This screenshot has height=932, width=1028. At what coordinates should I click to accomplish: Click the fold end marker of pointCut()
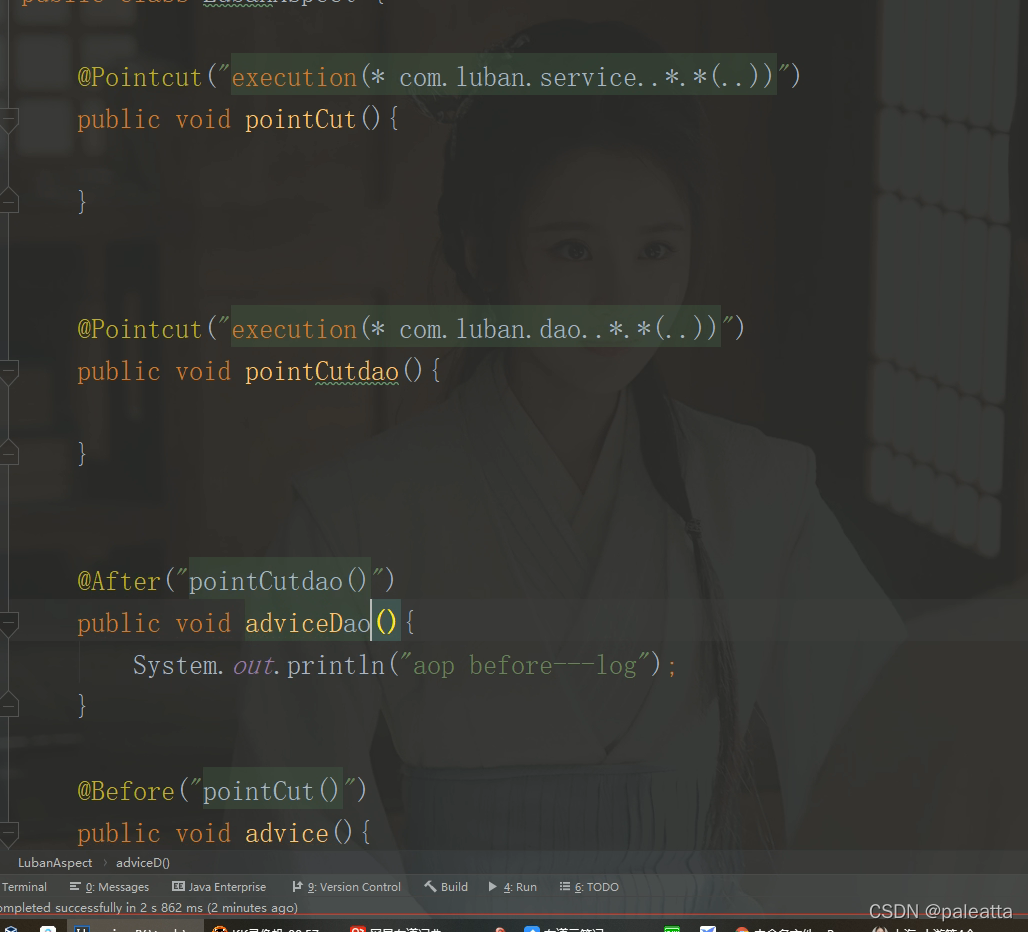9,201
